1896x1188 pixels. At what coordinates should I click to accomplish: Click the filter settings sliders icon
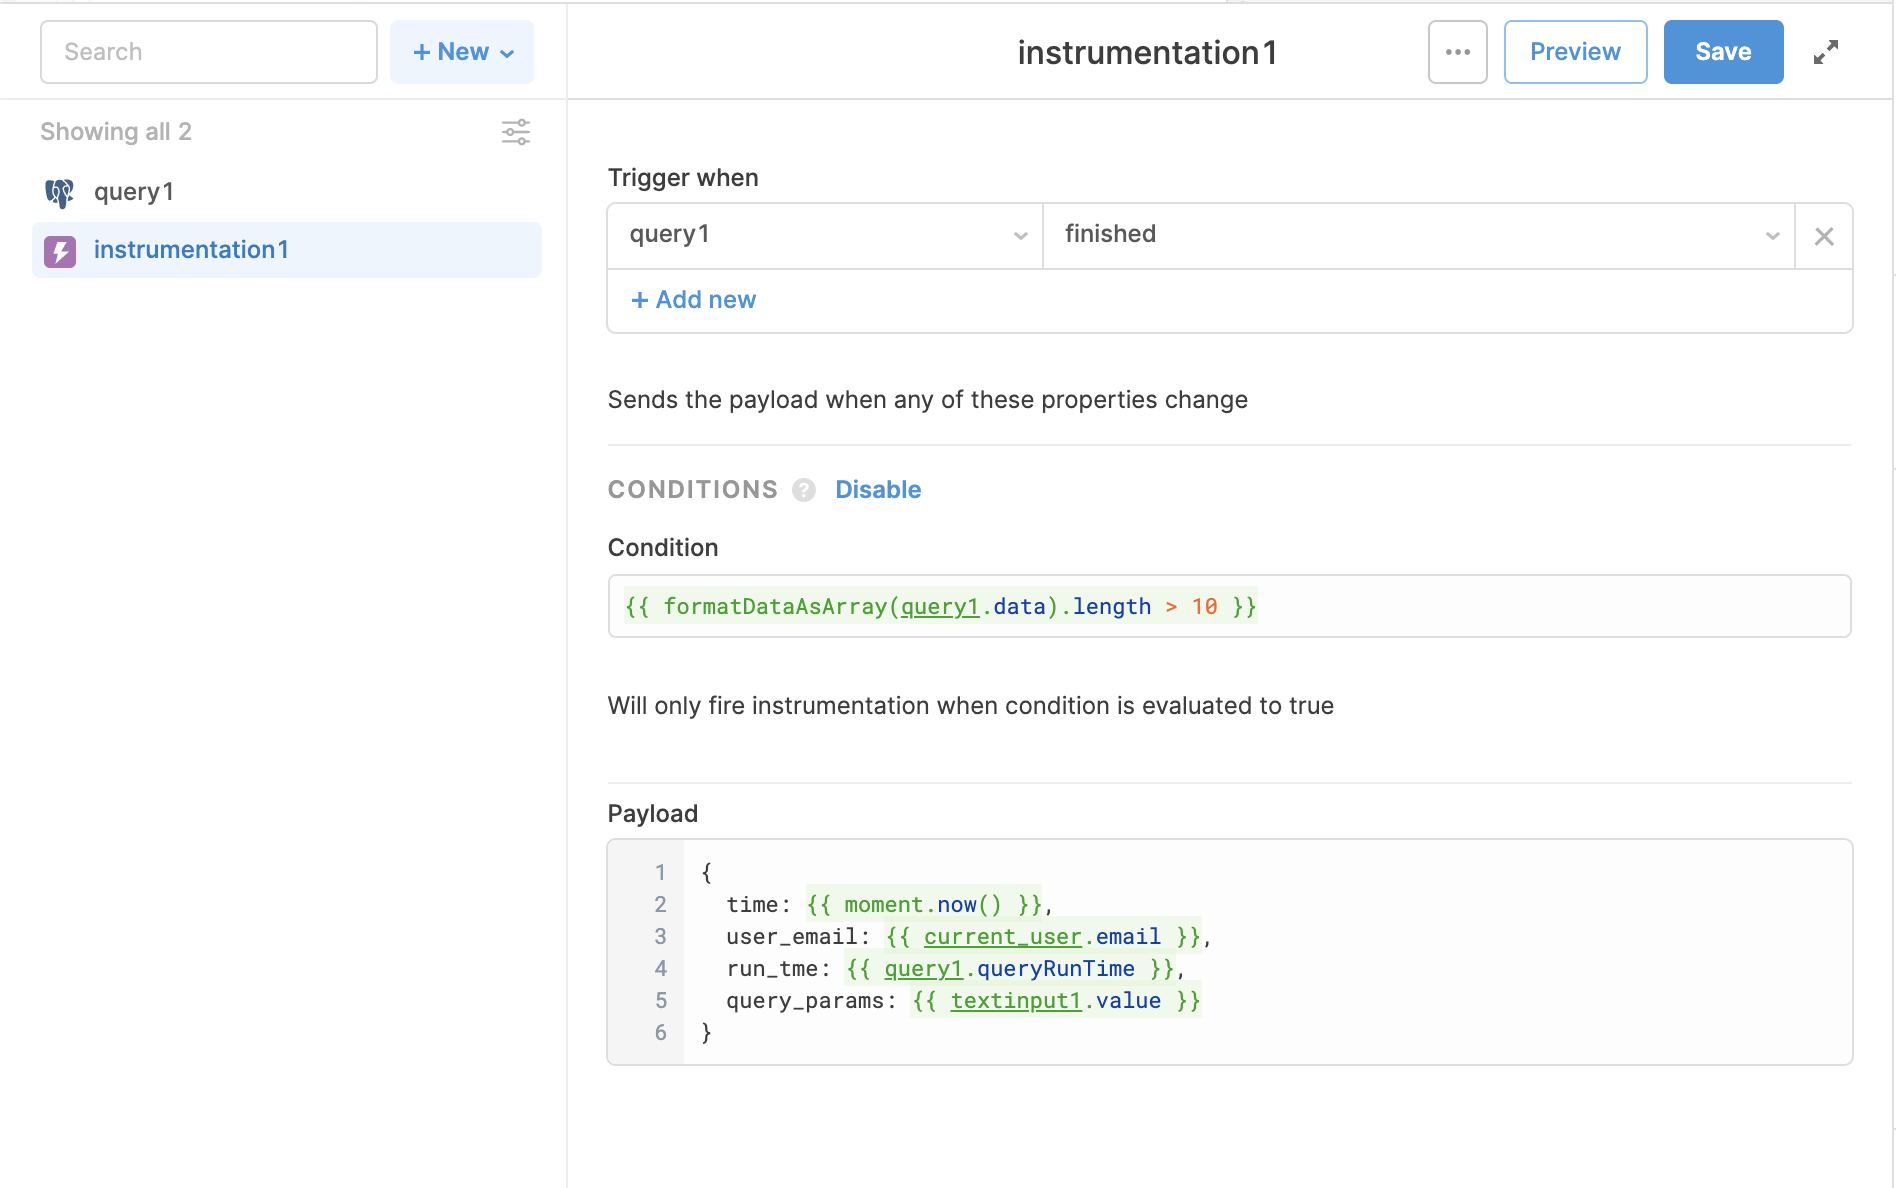coord(516,132)
